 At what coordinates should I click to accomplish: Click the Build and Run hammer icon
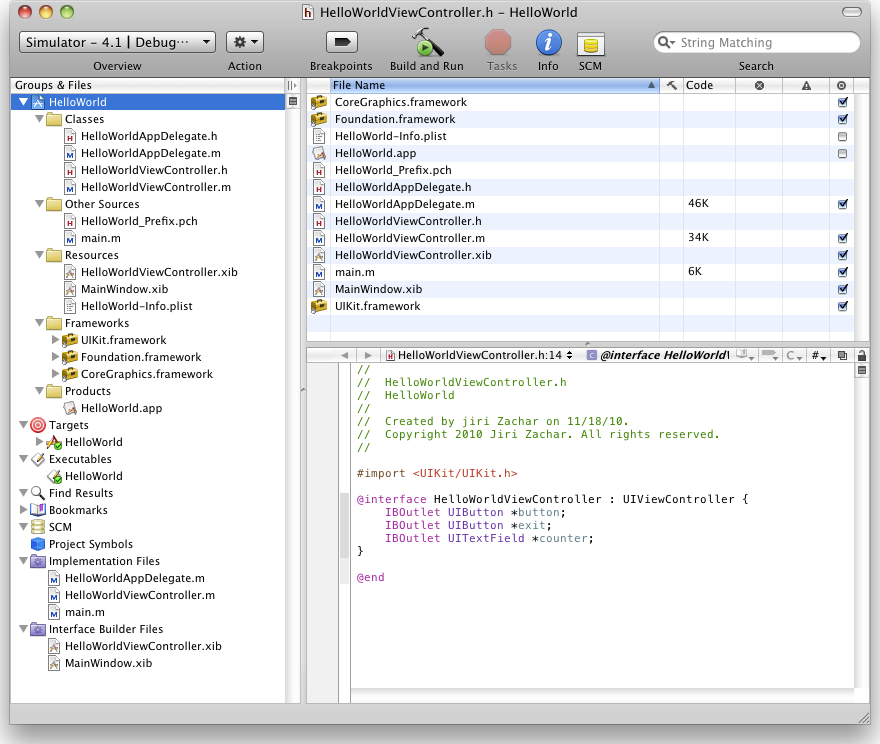pyautogui.click(x=427, y=42)
